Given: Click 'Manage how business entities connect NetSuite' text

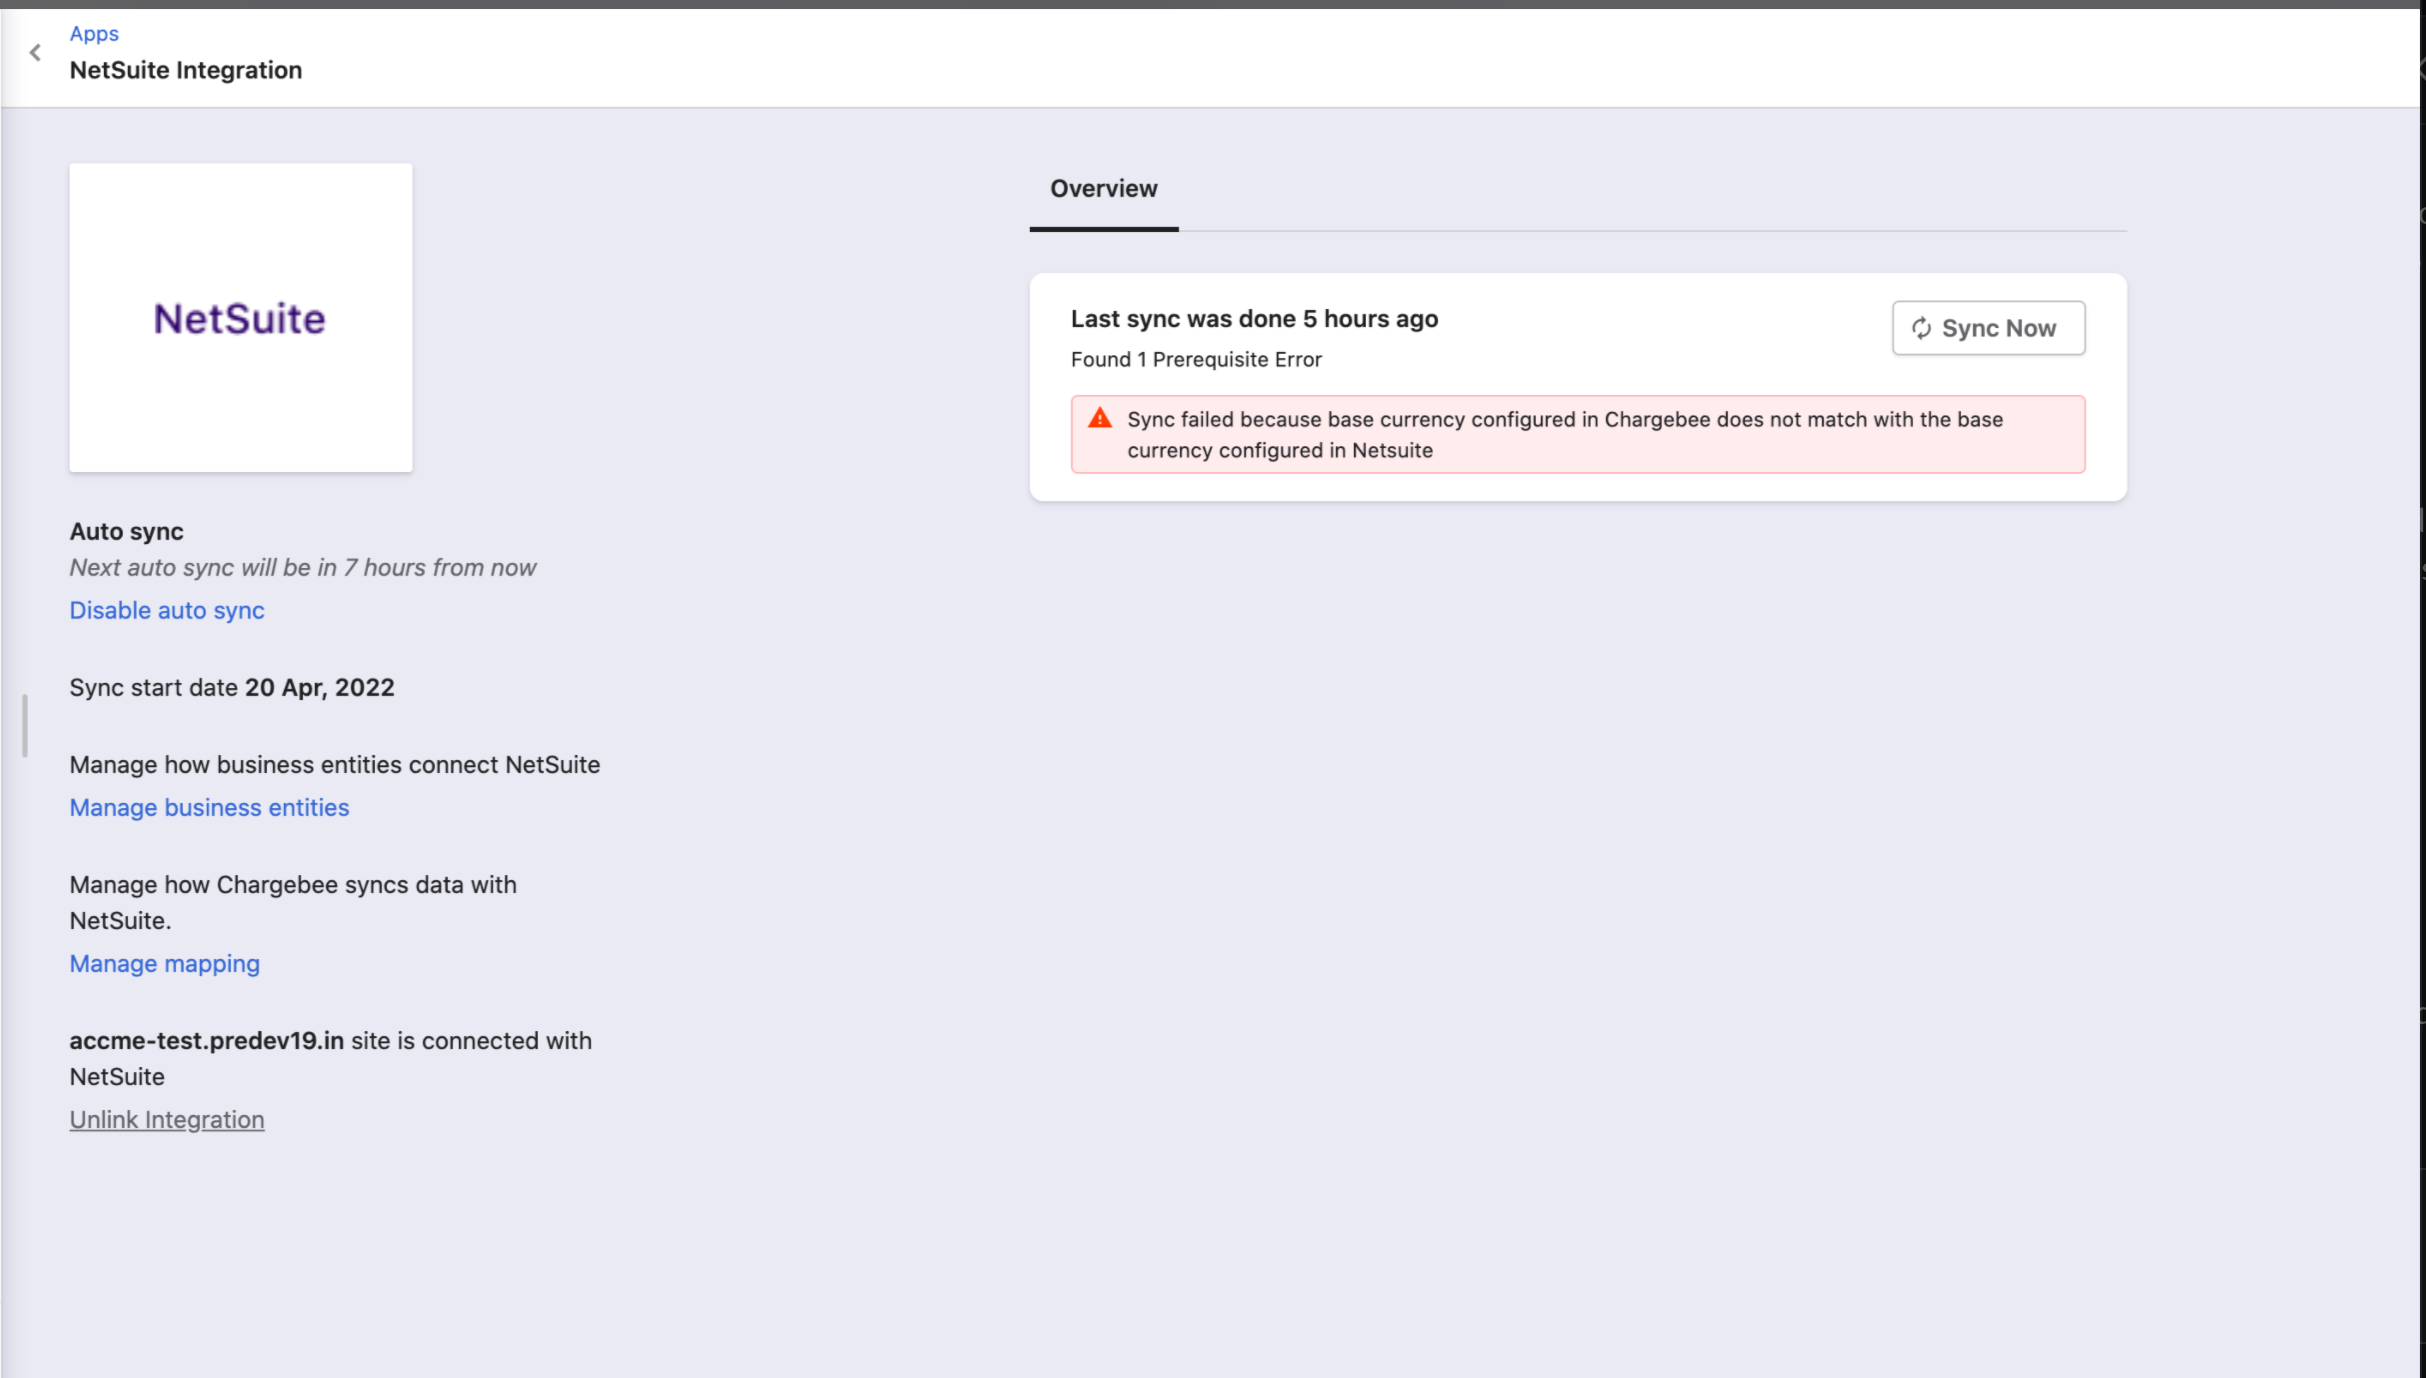Looking at the screenshot, I should click(x=335, y=764).
